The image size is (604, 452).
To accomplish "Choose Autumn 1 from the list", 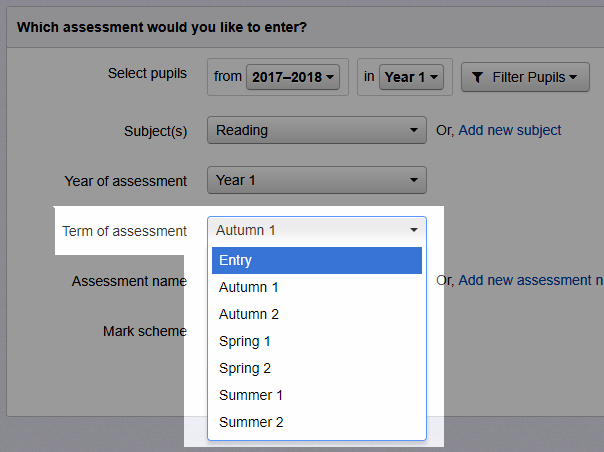I will [x=317, y=287].
